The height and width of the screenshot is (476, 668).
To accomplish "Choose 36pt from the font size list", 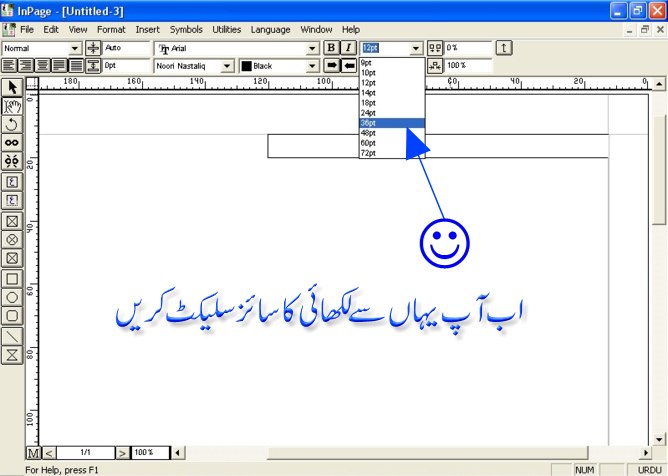I will pos(392,123).
